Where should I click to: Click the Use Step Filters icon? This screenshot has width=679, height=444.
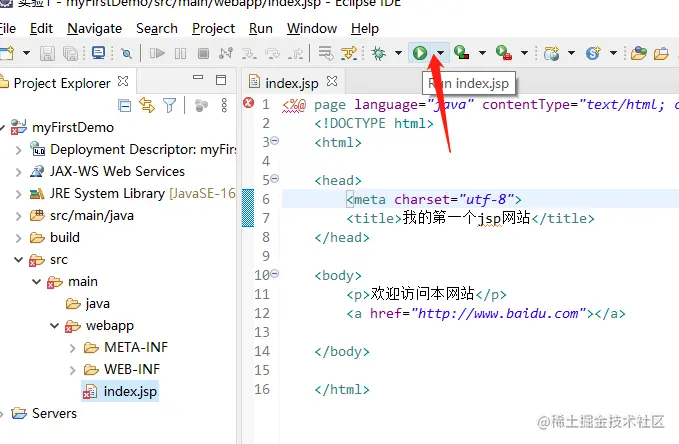[349, 53]
